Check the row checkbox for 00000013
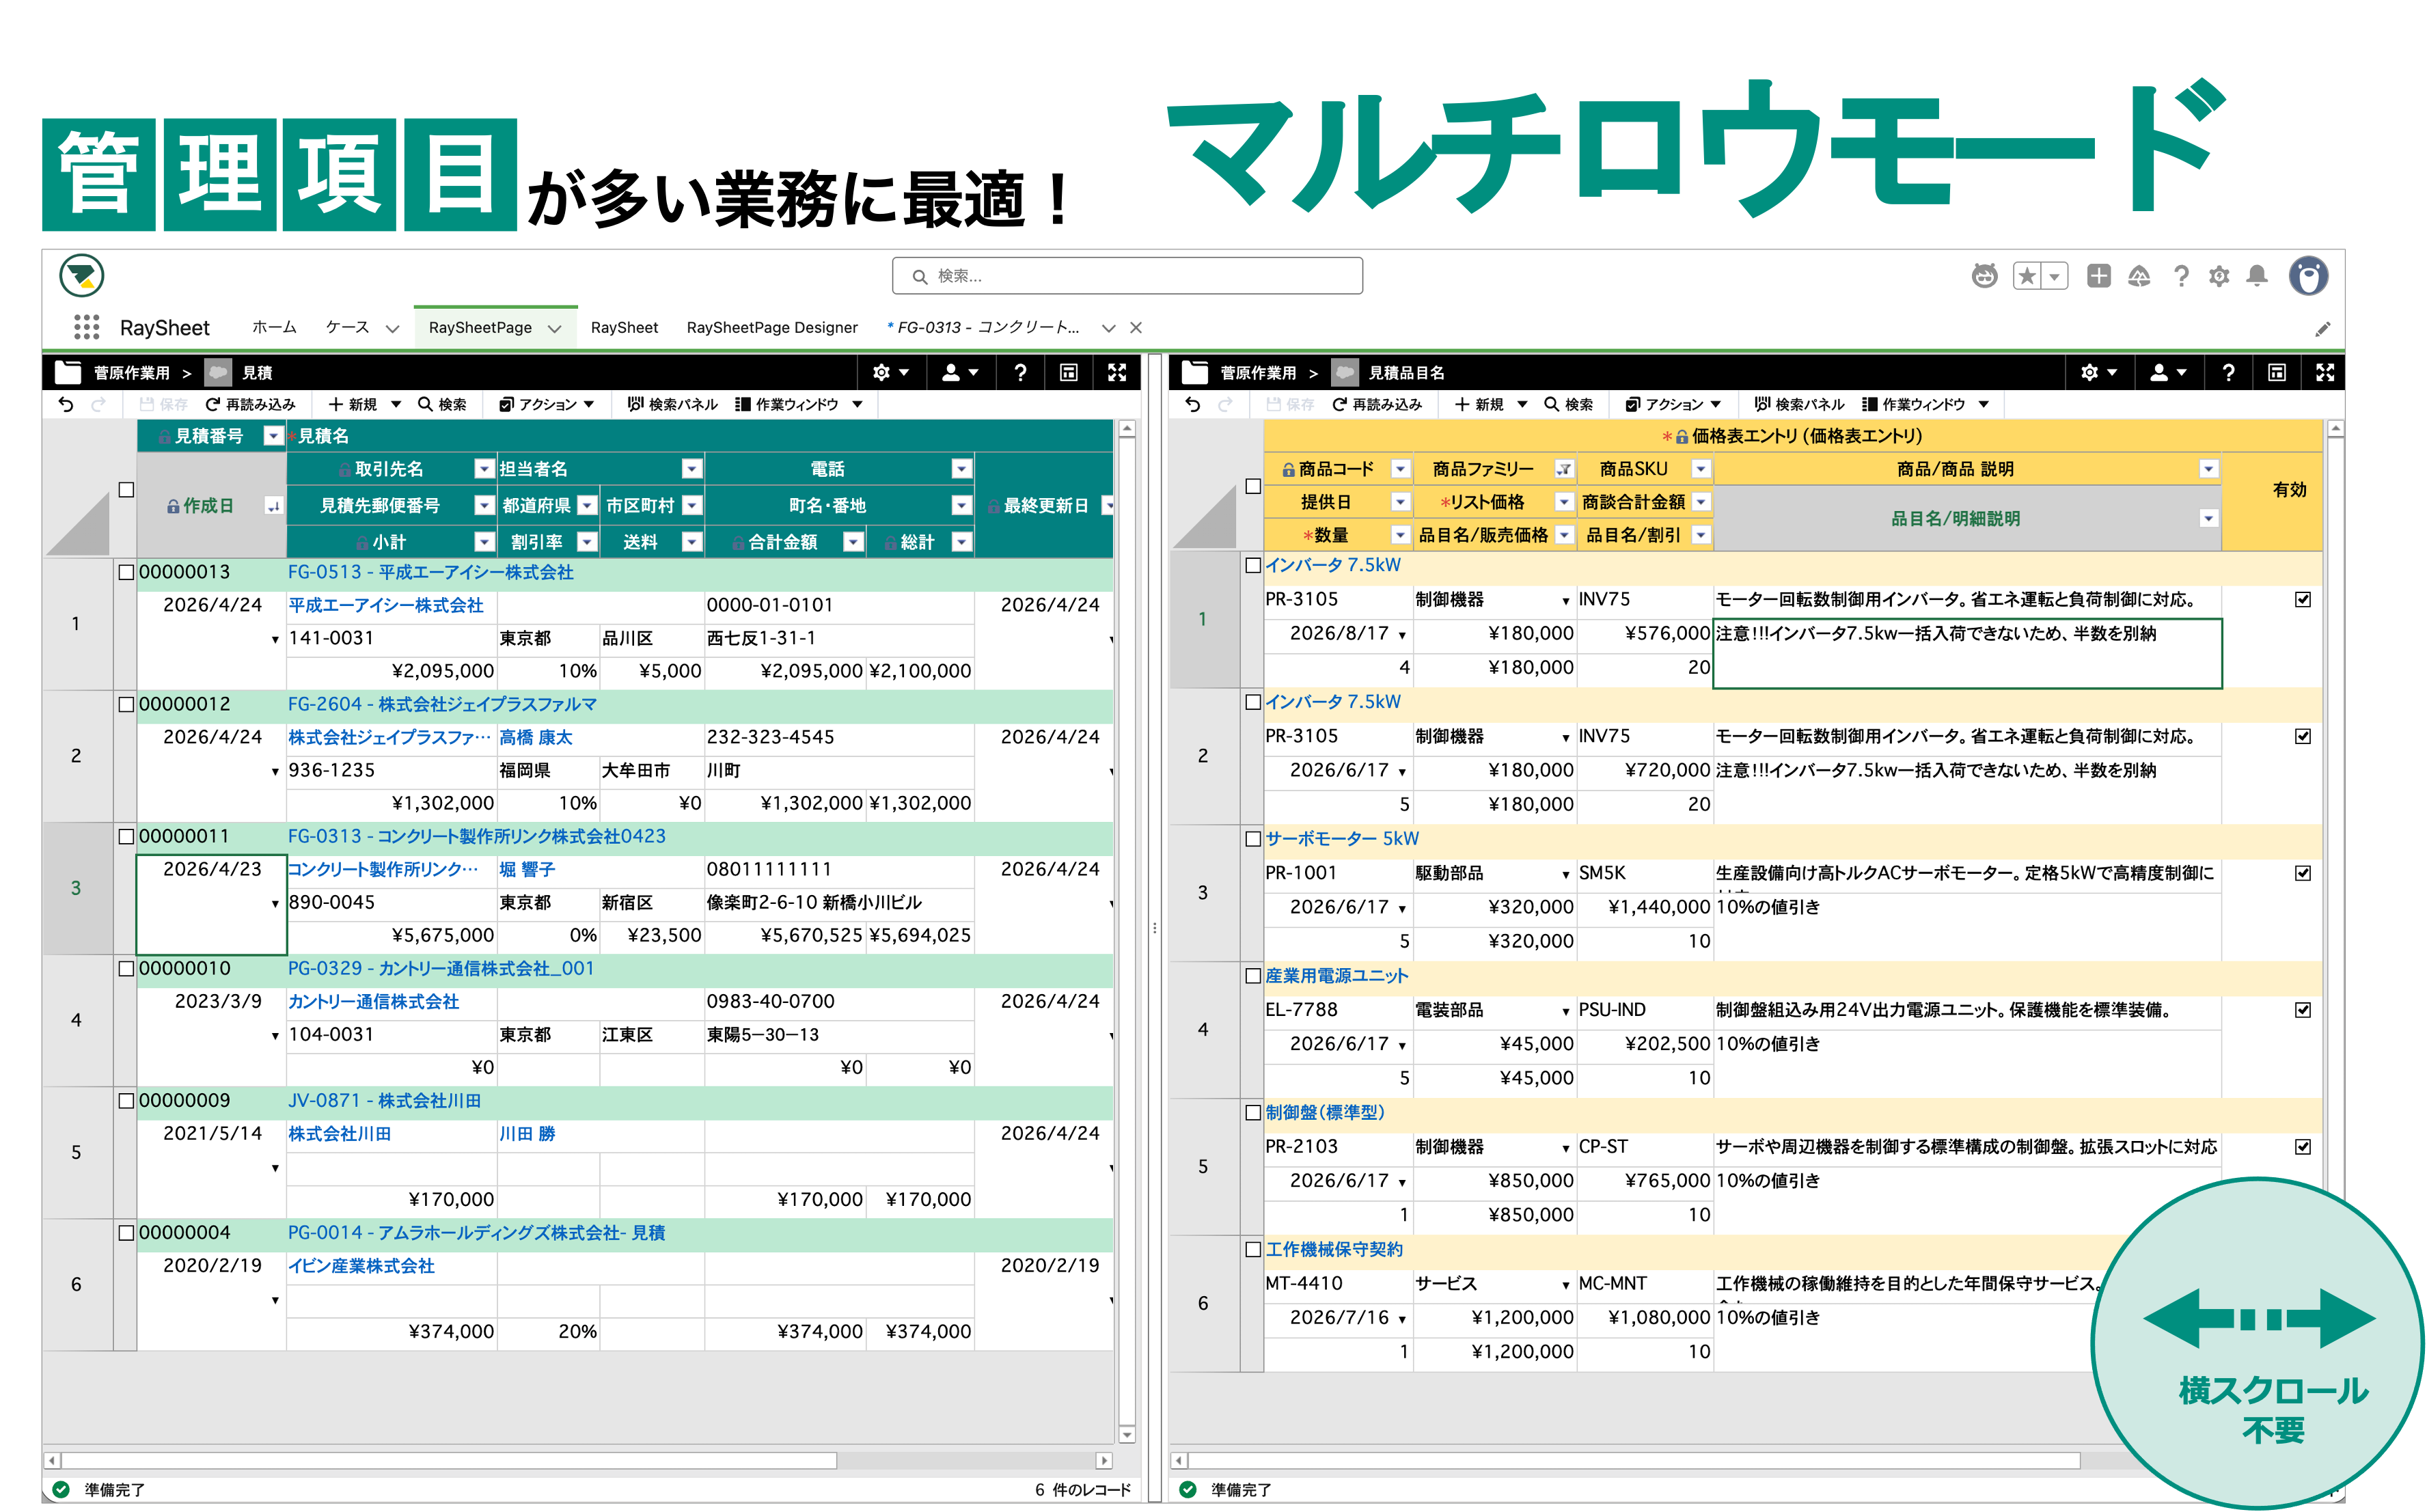This screenshot has height=1512, width=2427. click(126, 572)
